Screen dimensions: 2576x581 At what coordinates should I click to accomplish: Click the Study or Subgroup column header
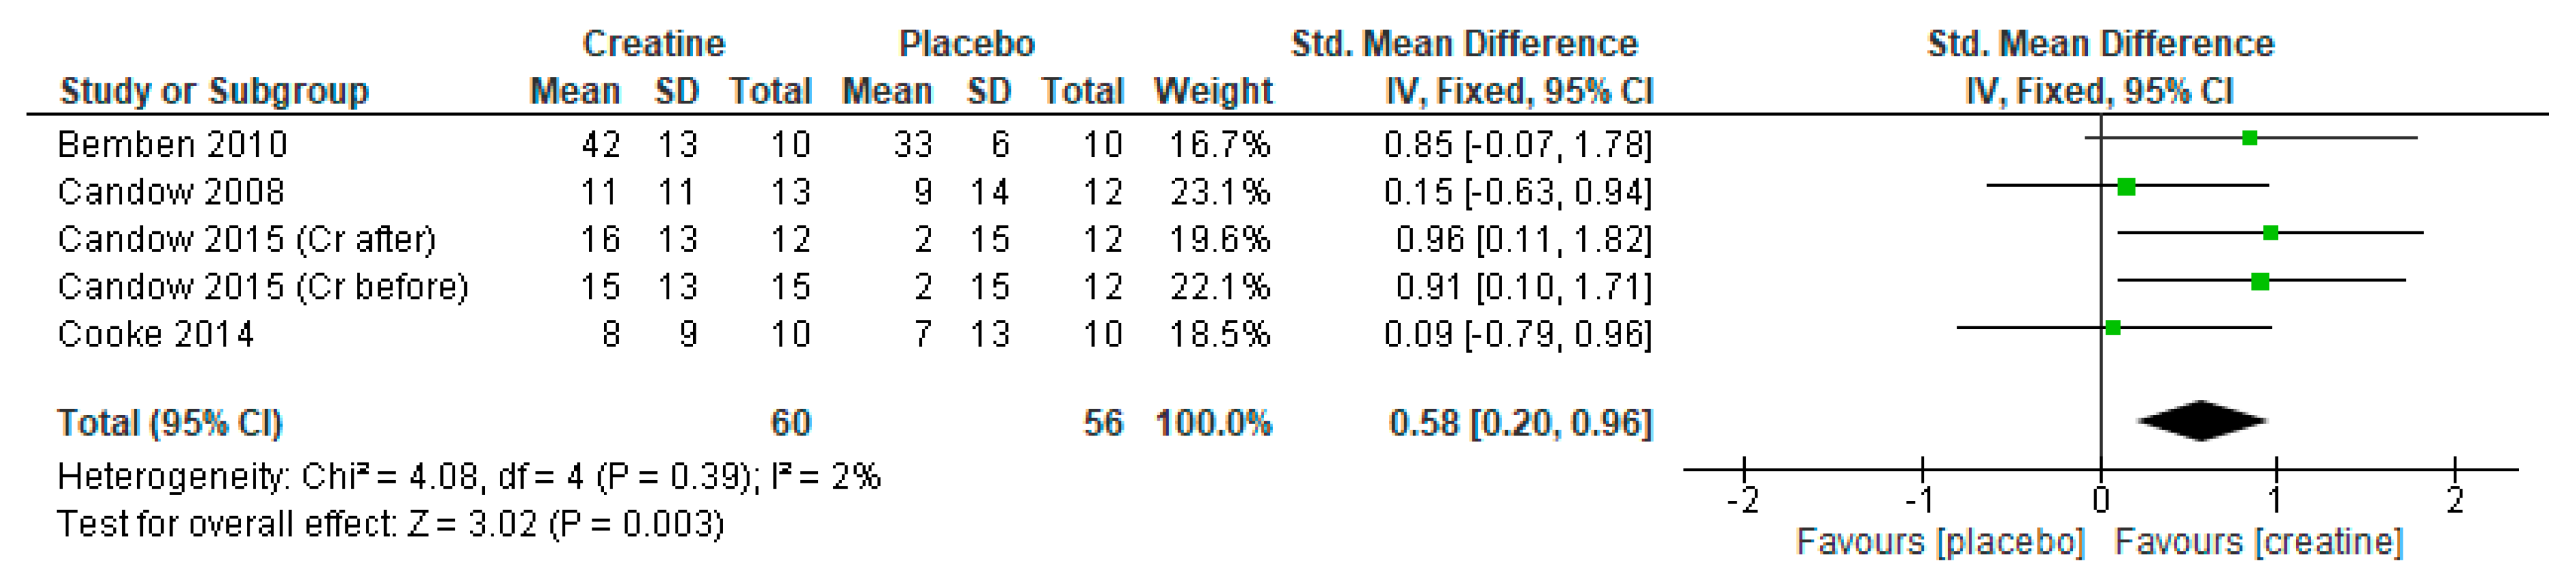click(214, 92)
